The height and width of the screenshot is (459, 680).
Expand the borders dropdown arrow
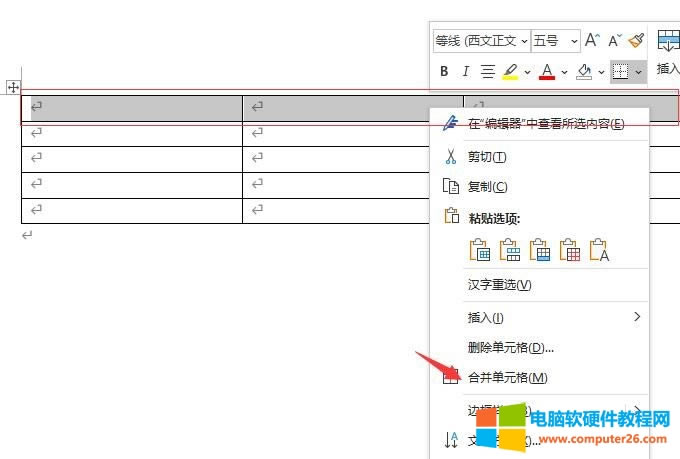pyautogui.click(x=638, y=71)
